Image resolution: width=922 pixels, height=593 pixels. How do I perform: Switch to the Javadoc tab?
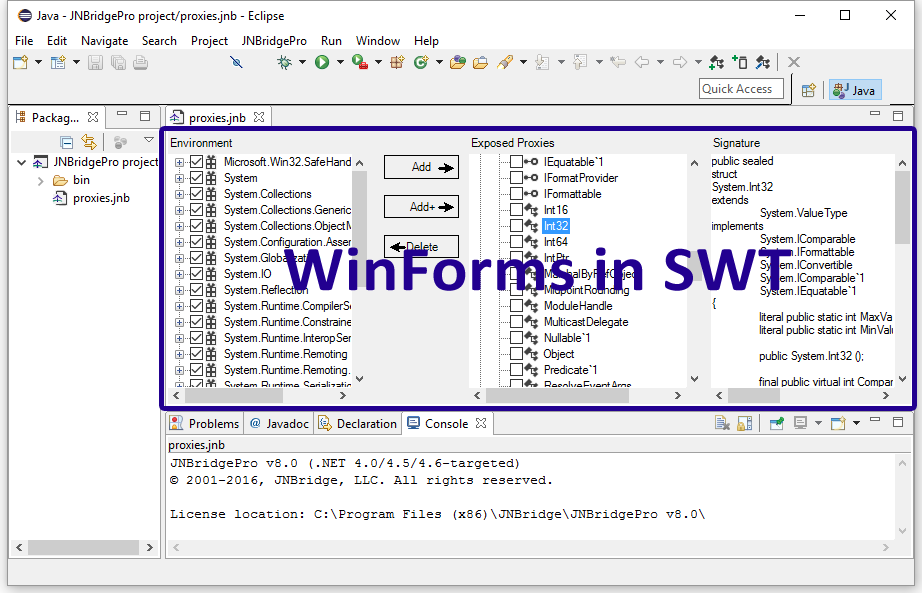279,424
